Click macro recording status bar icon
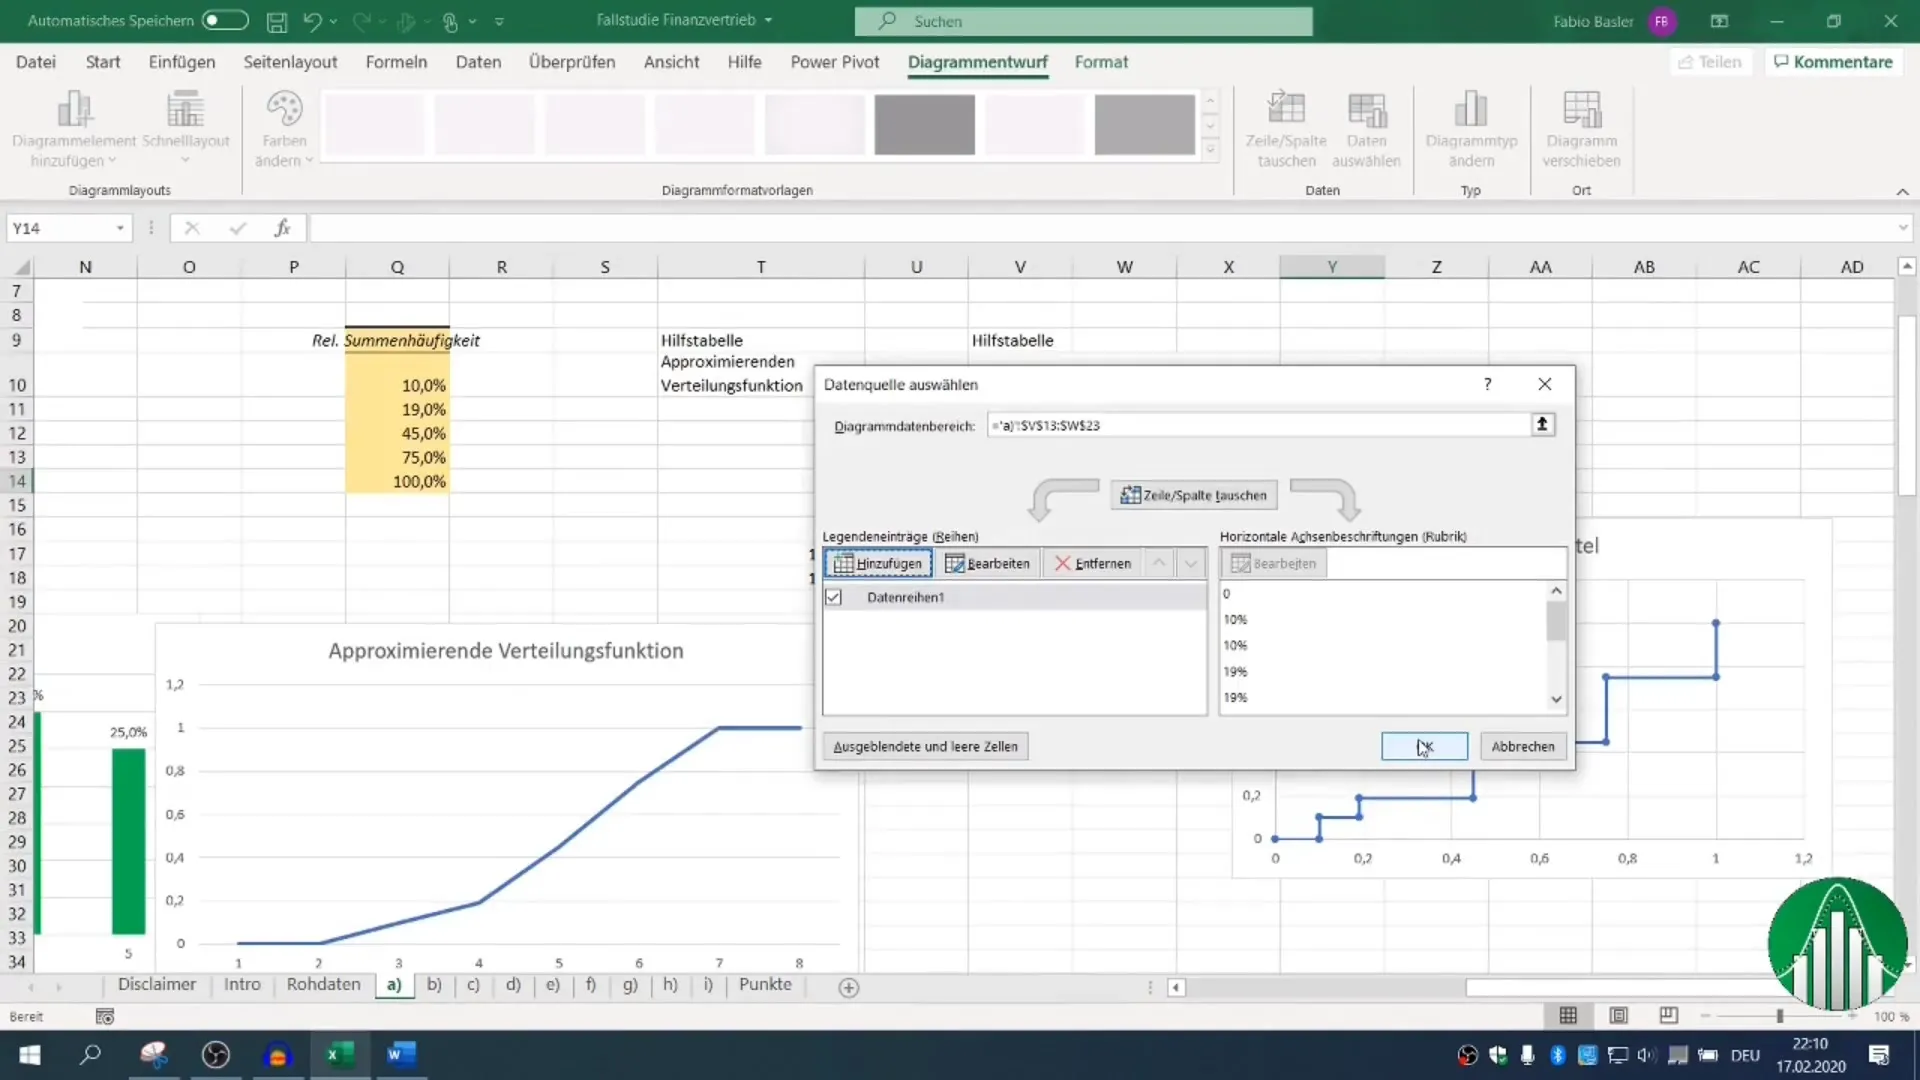Screen dimensions: 1920x1080 pos(104,1017)
